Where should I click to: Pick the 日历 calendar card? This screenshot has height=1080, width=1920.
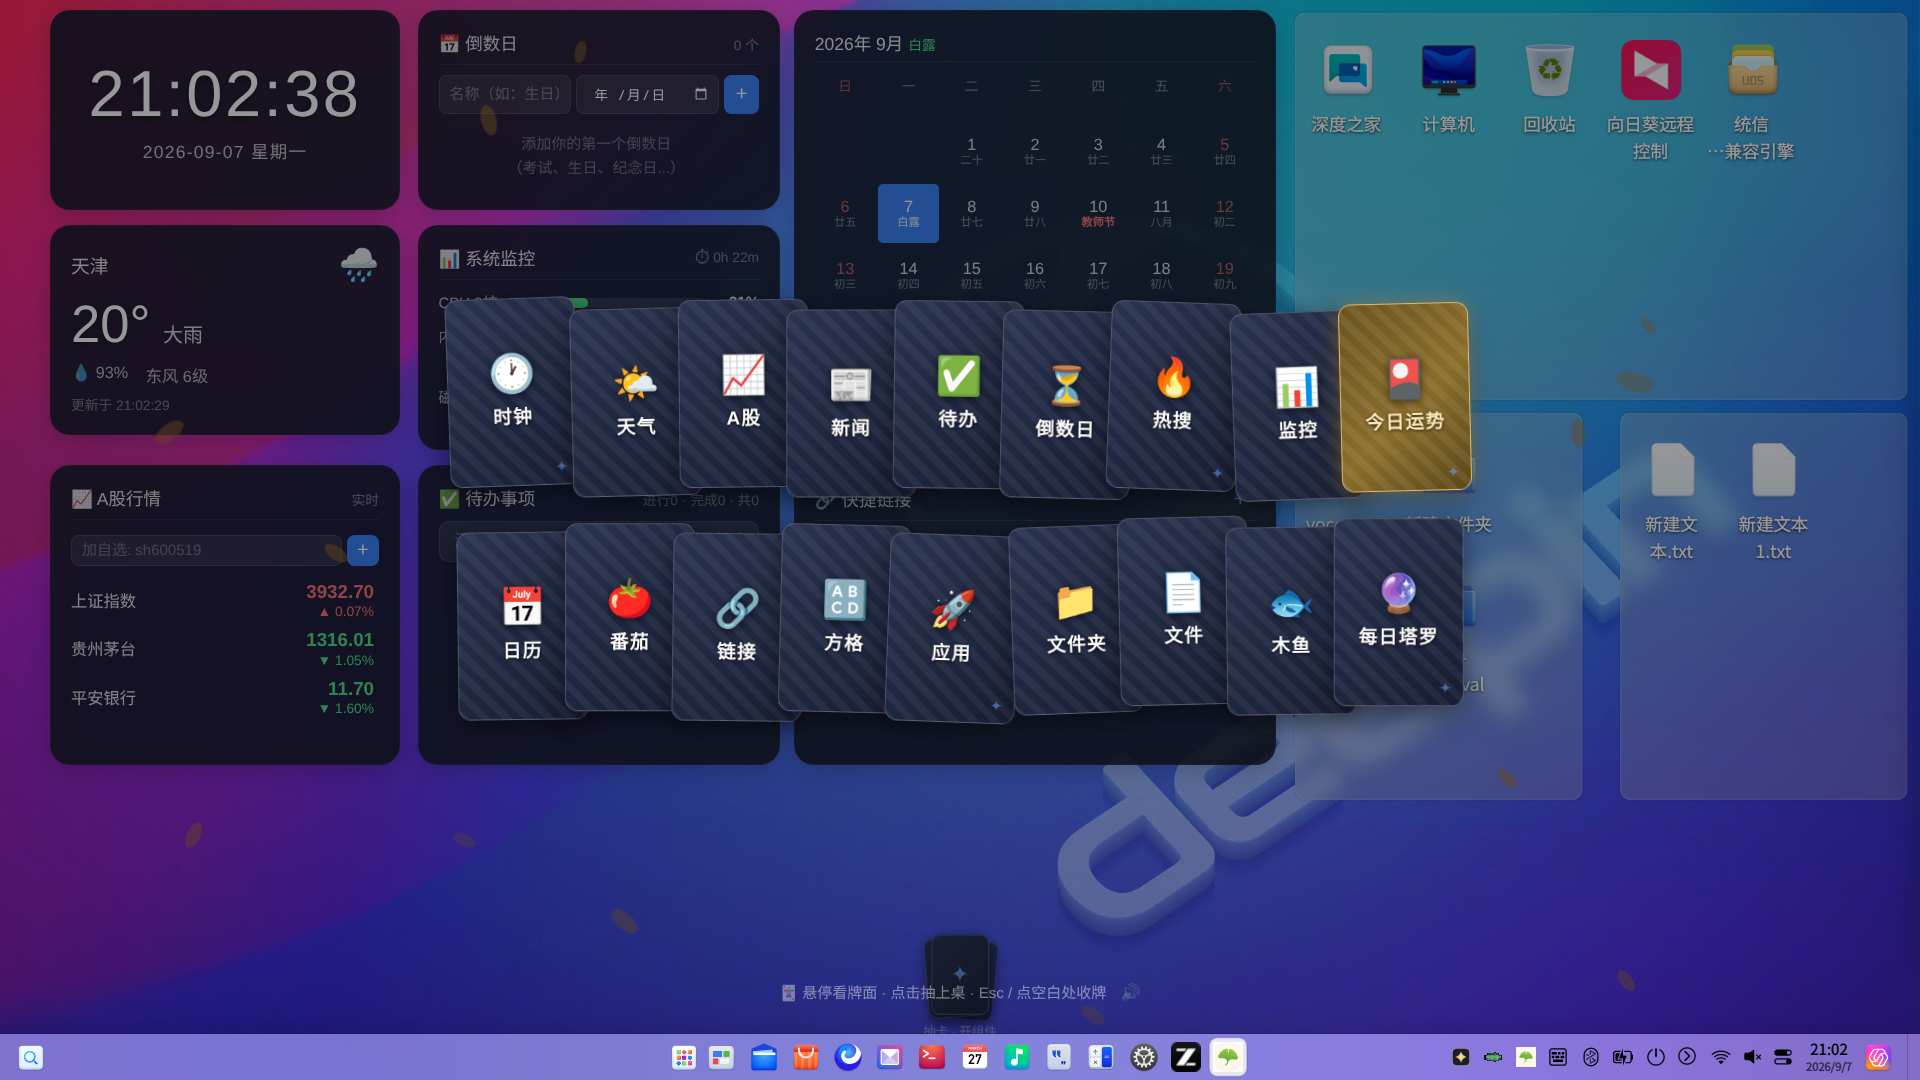(520, 625)
